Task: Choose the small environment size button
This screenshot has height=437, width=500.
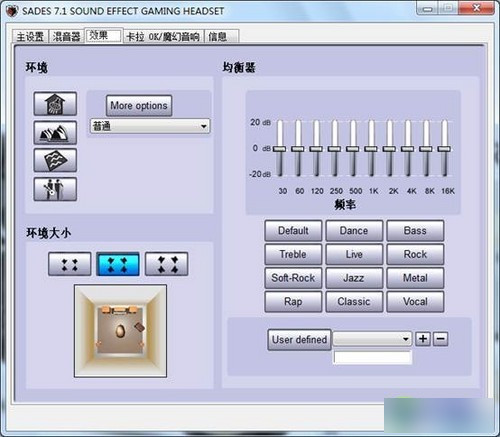Action: click(69, 264)
